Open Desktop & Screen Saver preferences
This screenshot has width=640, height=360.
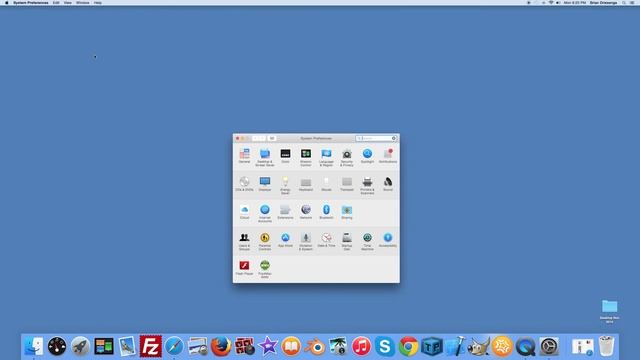pos(264,158)
